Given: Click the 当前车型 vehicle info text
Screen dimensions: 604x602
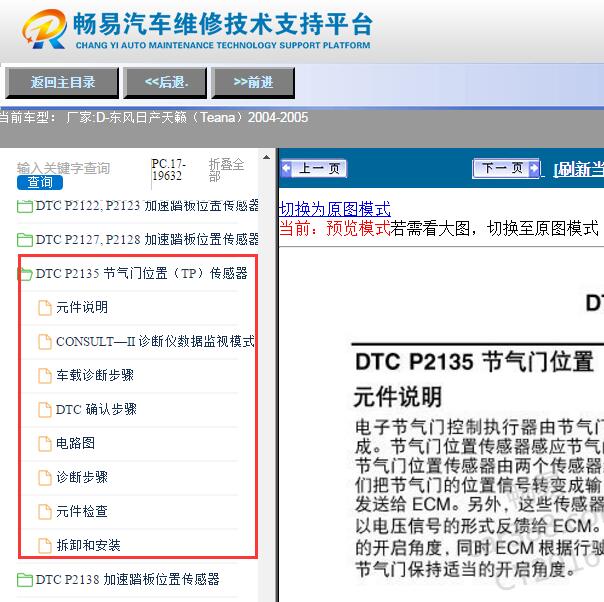Looking at the screenshot, I should (x=153, y=117).
